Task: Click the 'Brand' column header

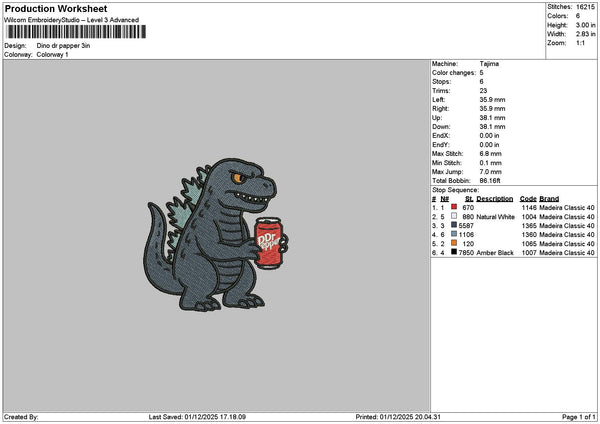Action: pyautogui.click(x=549, y=199)
